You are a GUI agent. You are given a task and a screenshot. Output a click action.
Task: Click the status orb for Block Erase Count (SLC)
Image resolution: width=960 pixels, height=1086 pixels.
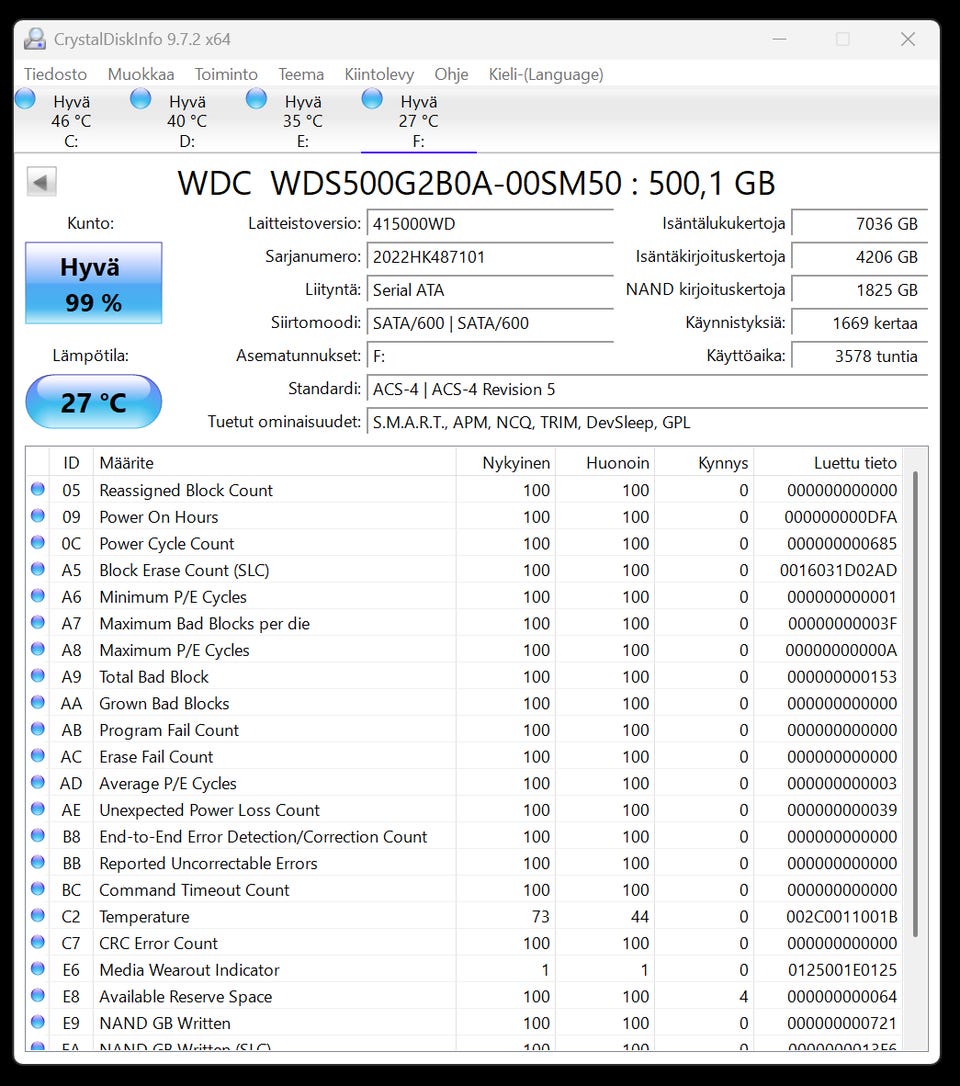point(38,569)
